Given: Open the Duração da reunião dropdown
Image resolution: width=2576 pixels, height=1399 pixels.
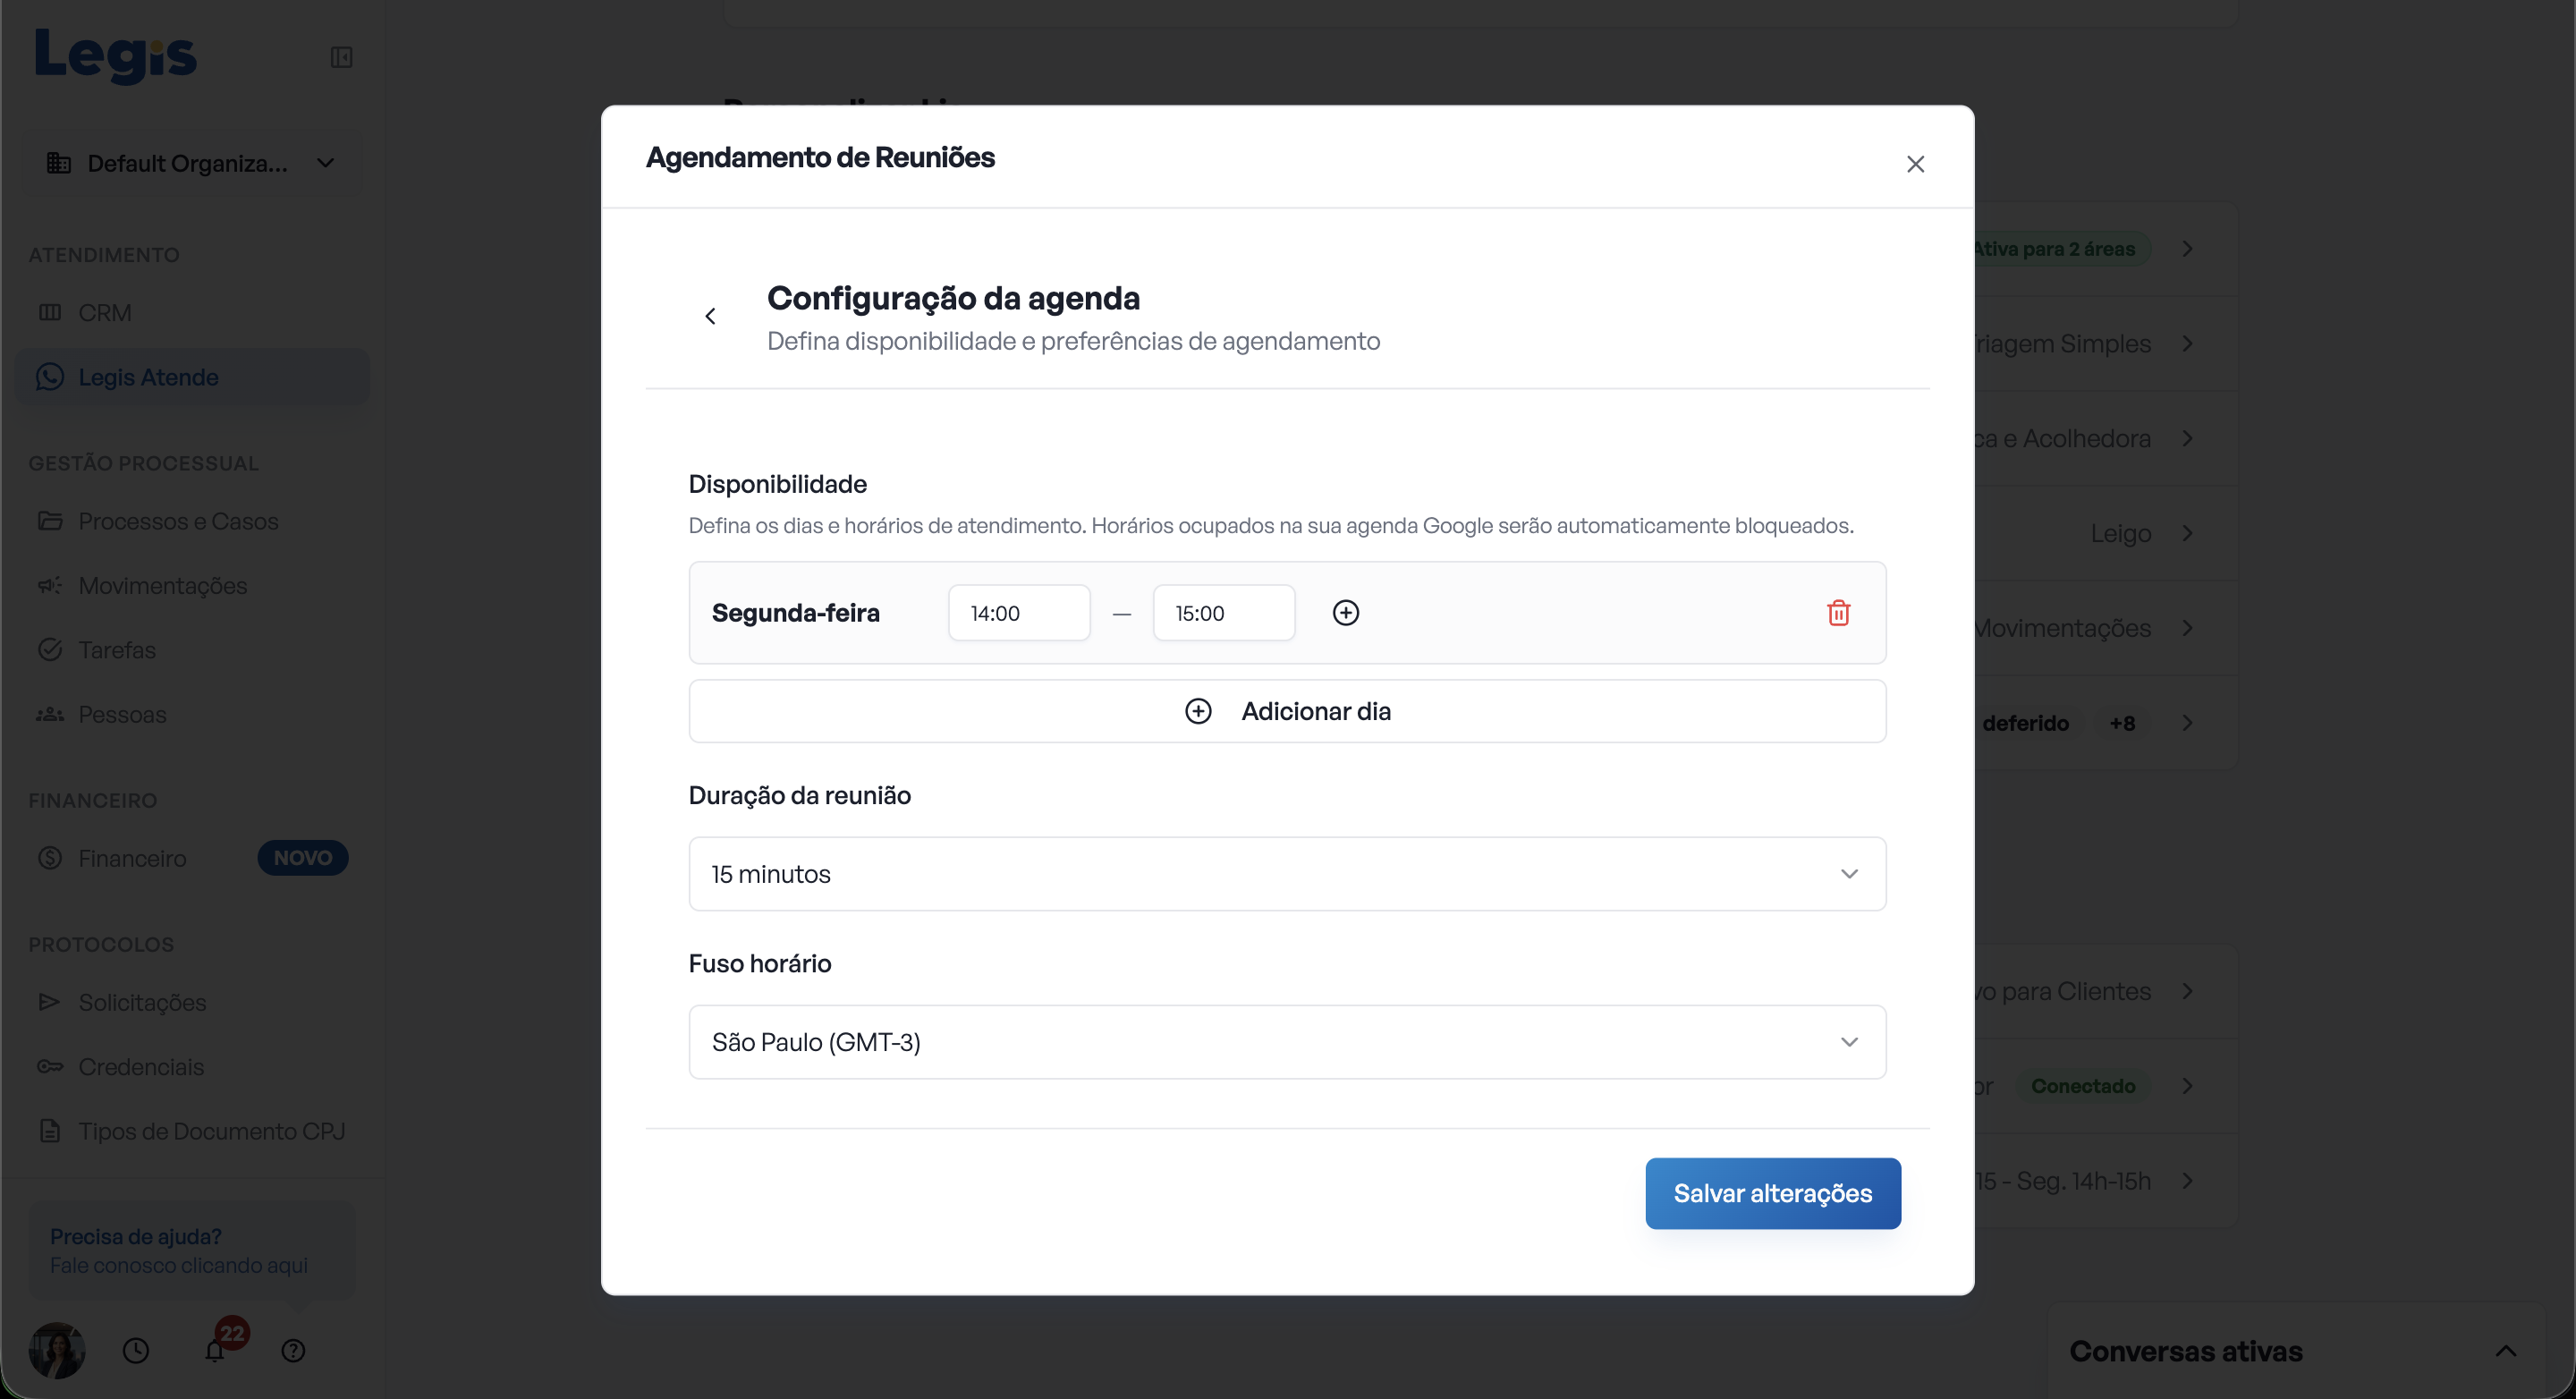Looking at the screenshot, I should click(x=1287, y=874).
